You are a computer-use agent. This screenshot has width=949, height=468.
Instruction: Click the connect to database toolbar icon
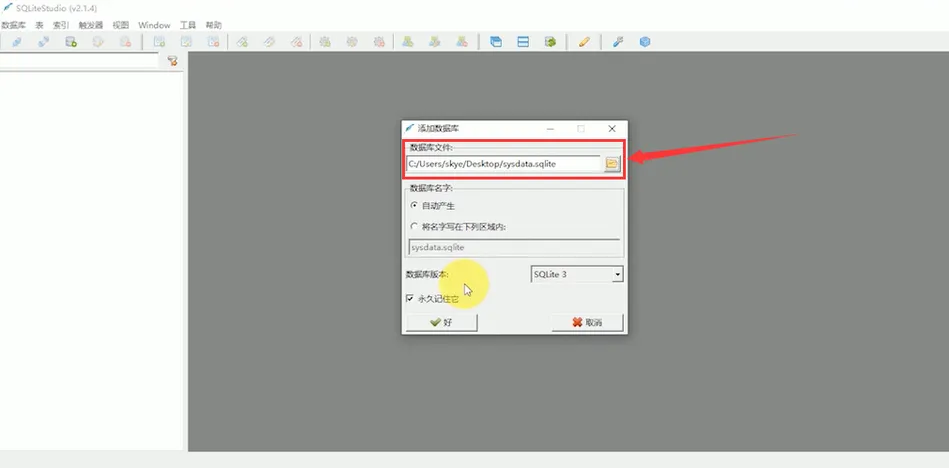coord(17,42)
